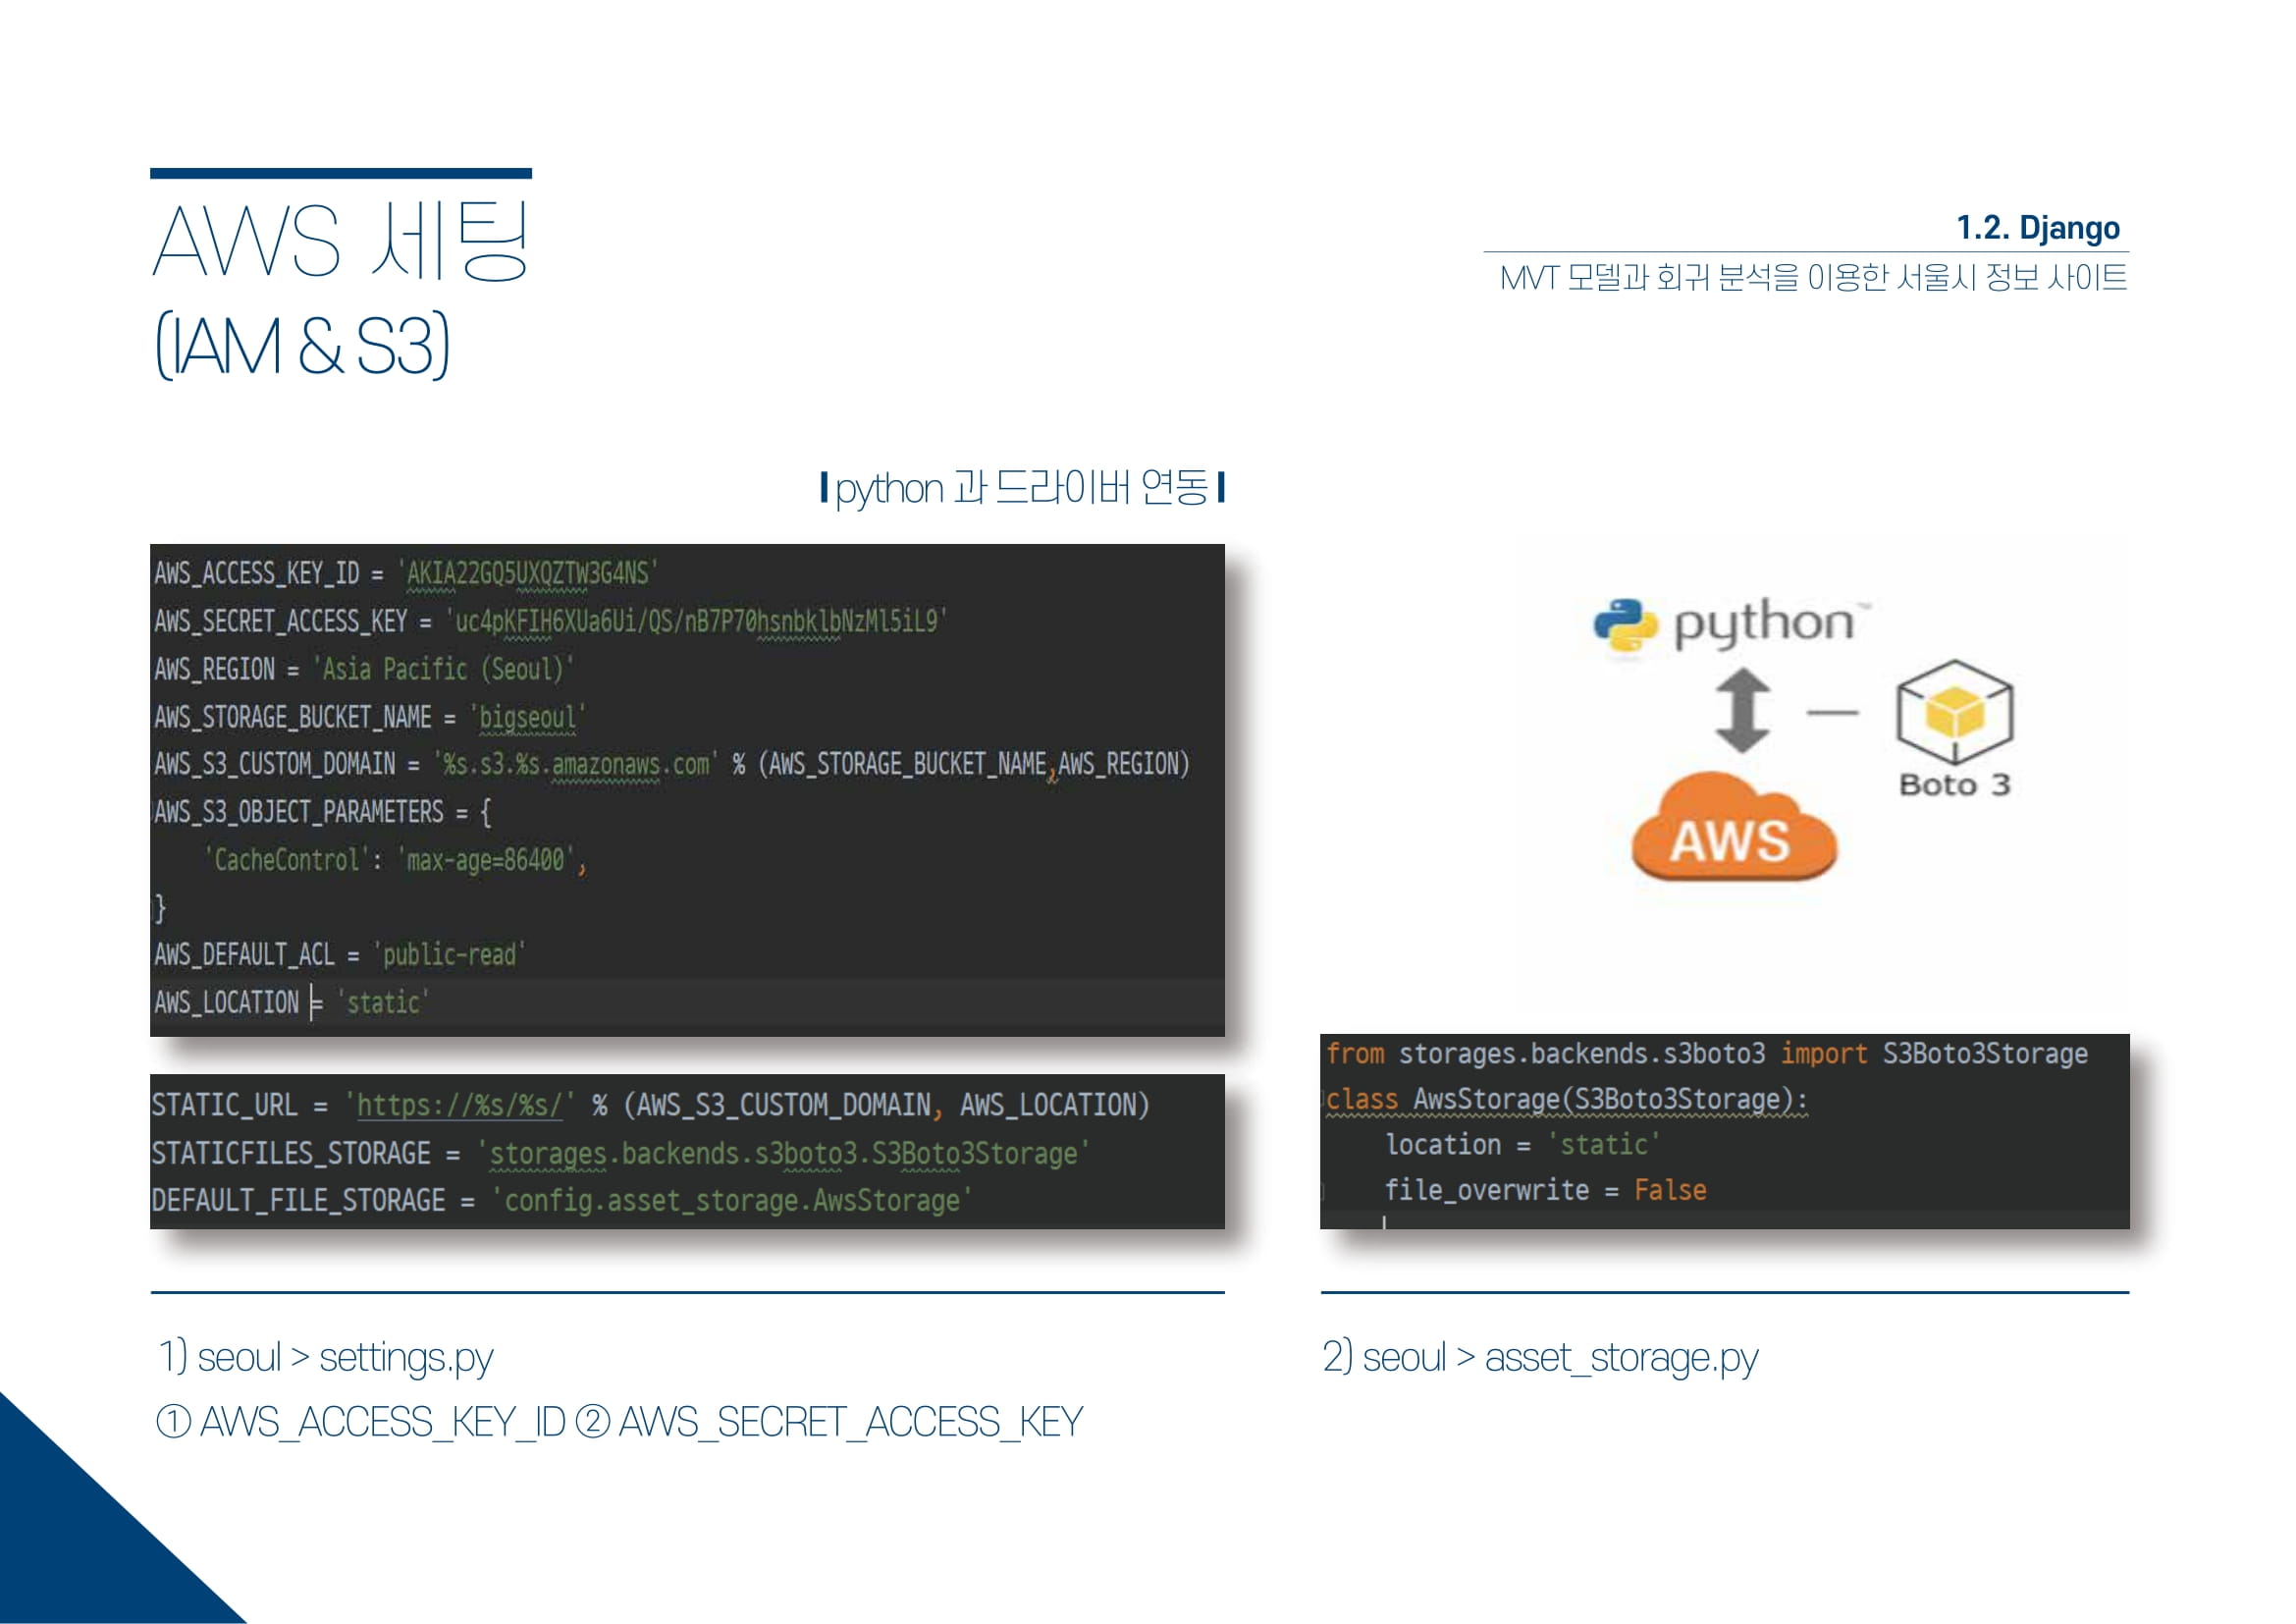Click the 'https://%s/%s/' URL string

(460, 1105)
